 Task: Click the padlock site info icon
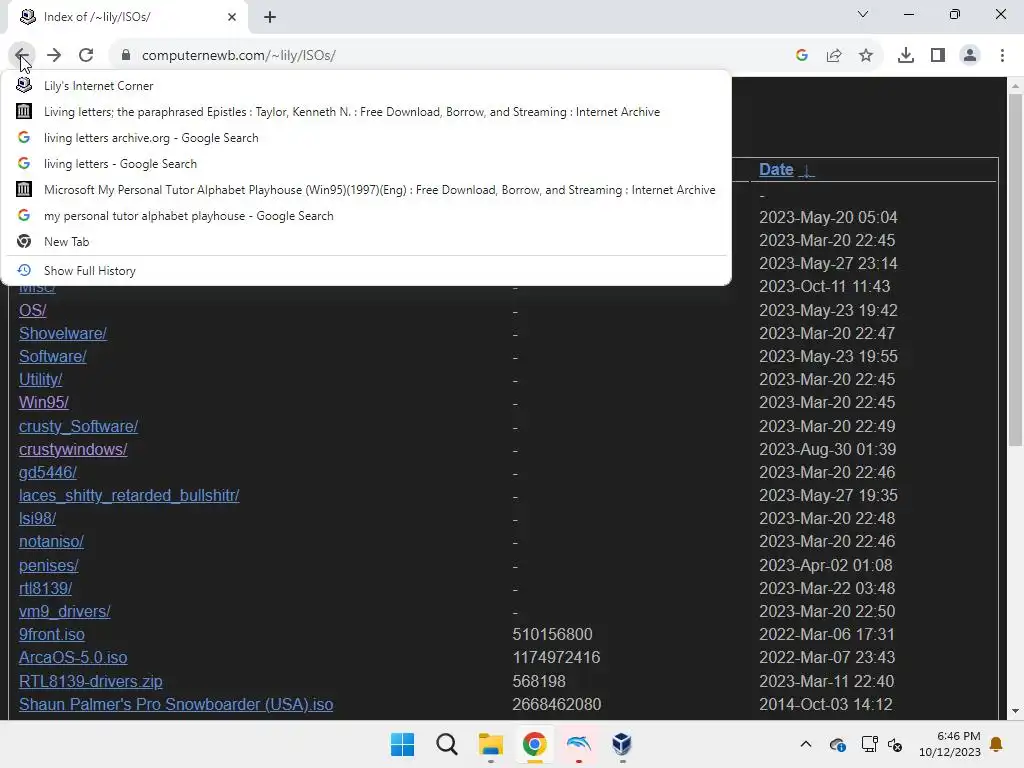point(126,55)
